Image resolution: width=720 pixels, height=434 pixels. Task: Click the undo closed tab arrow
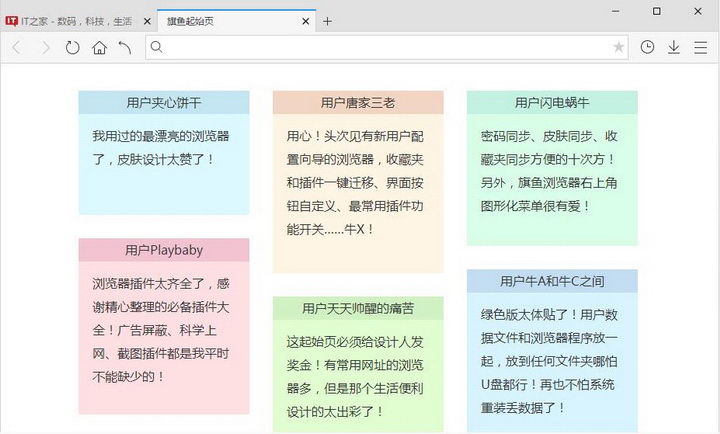coord(125,47)
